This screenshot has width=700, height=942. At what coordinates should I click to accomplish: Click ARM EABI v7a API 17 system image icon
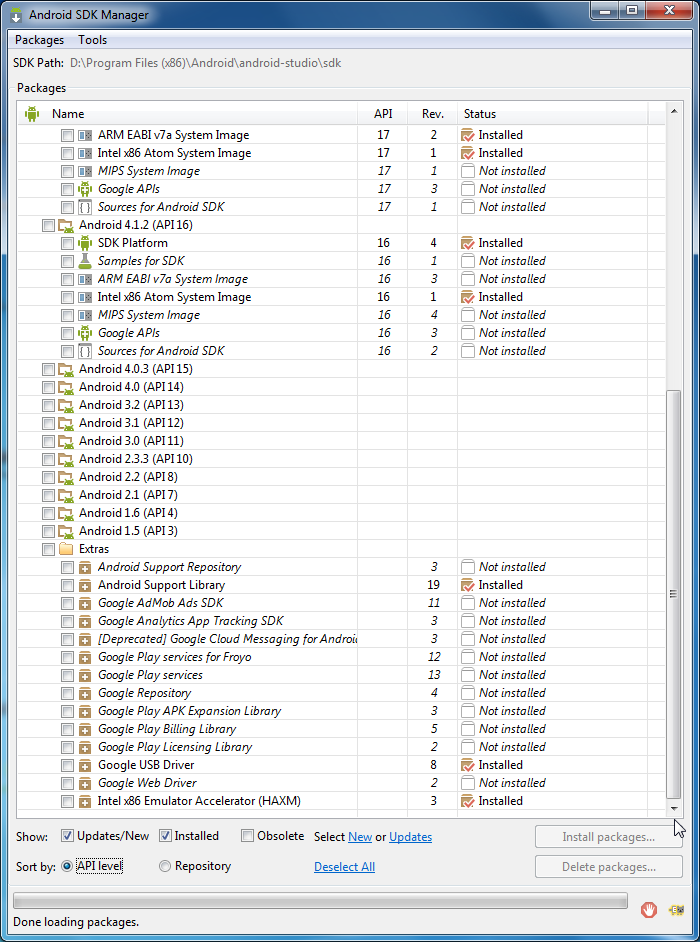click(85, 135)
